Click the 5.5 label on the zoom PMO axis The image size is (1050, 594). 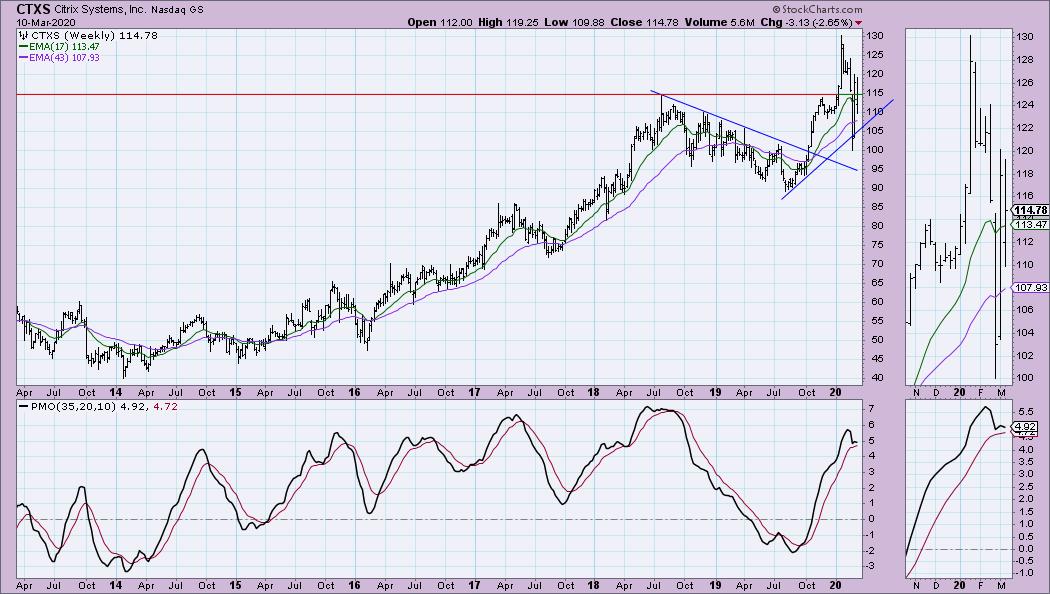(1024, 412)
